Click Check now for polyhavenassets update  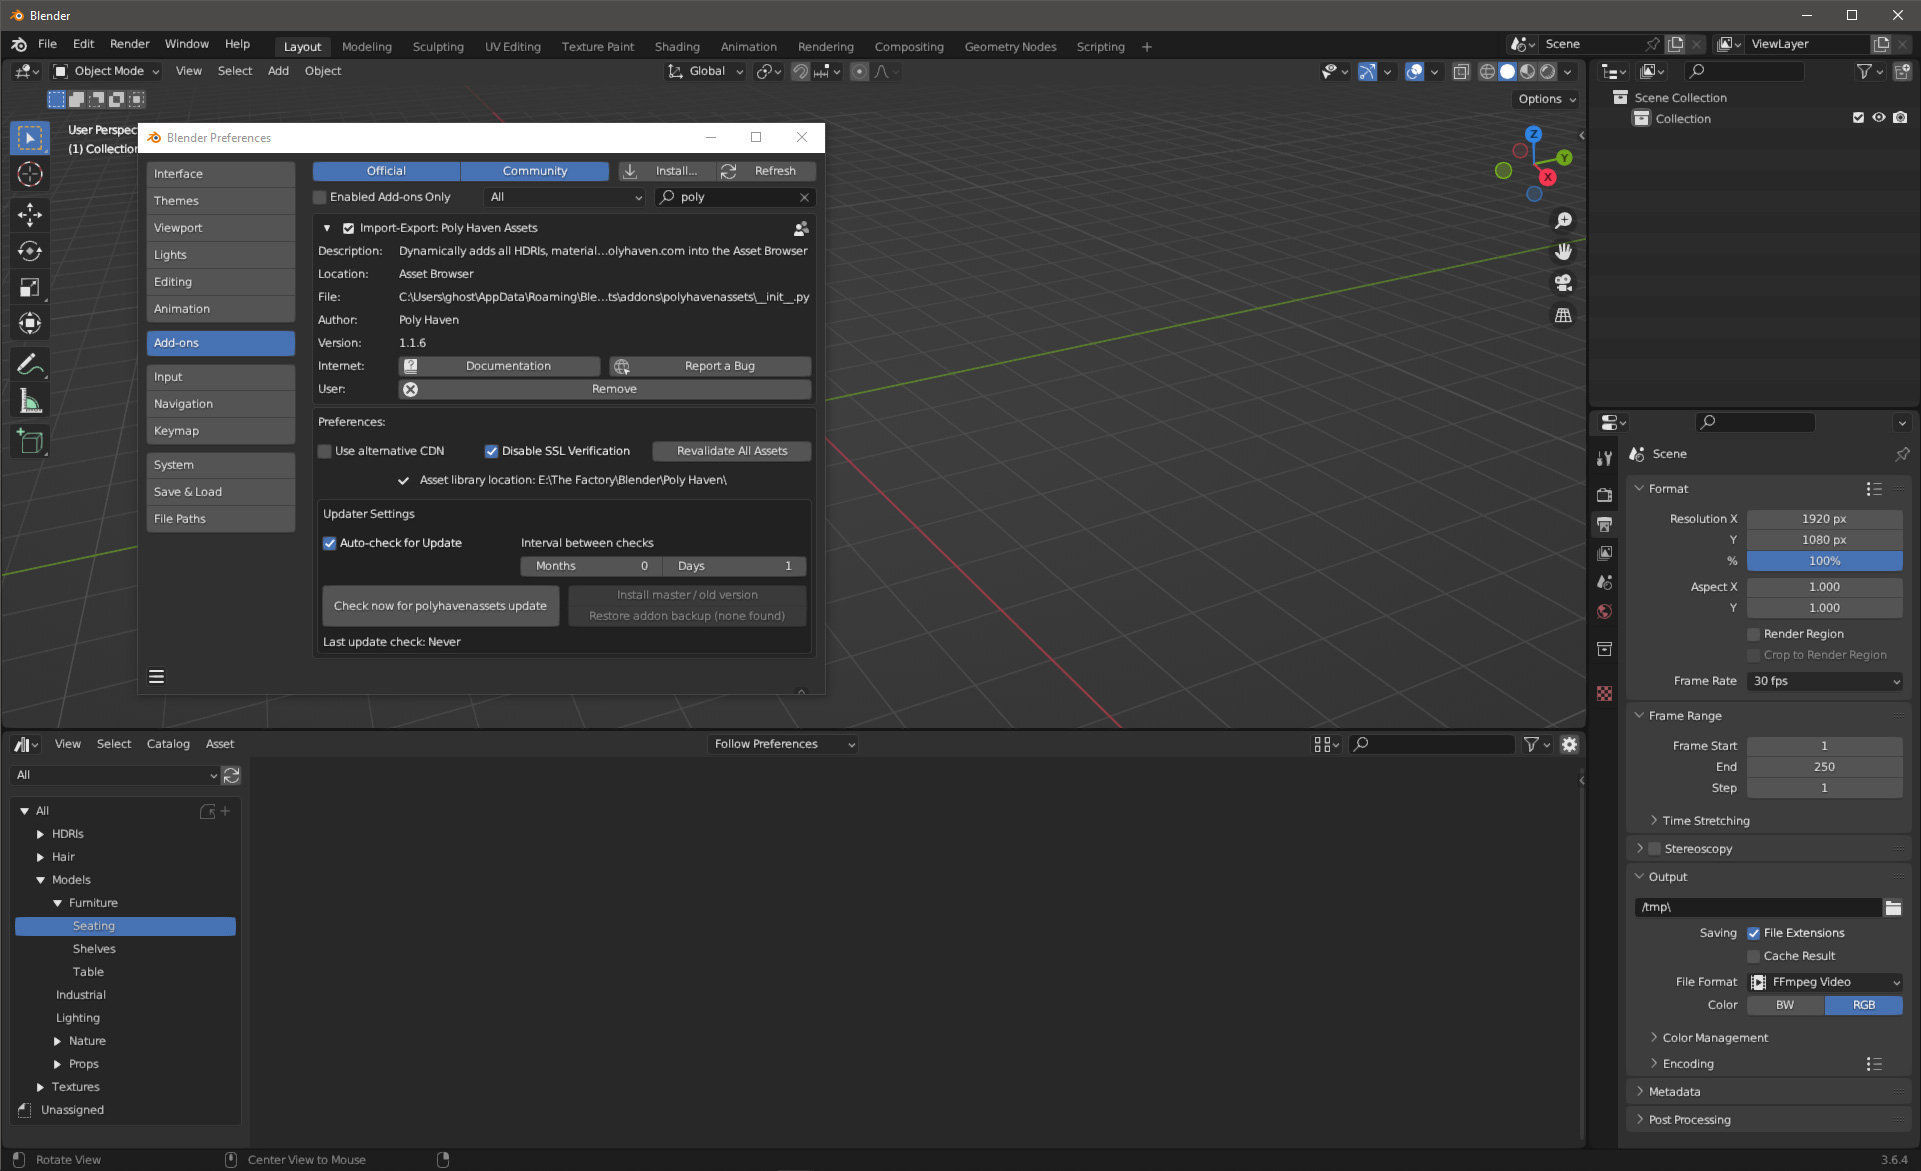pos(440,606)
